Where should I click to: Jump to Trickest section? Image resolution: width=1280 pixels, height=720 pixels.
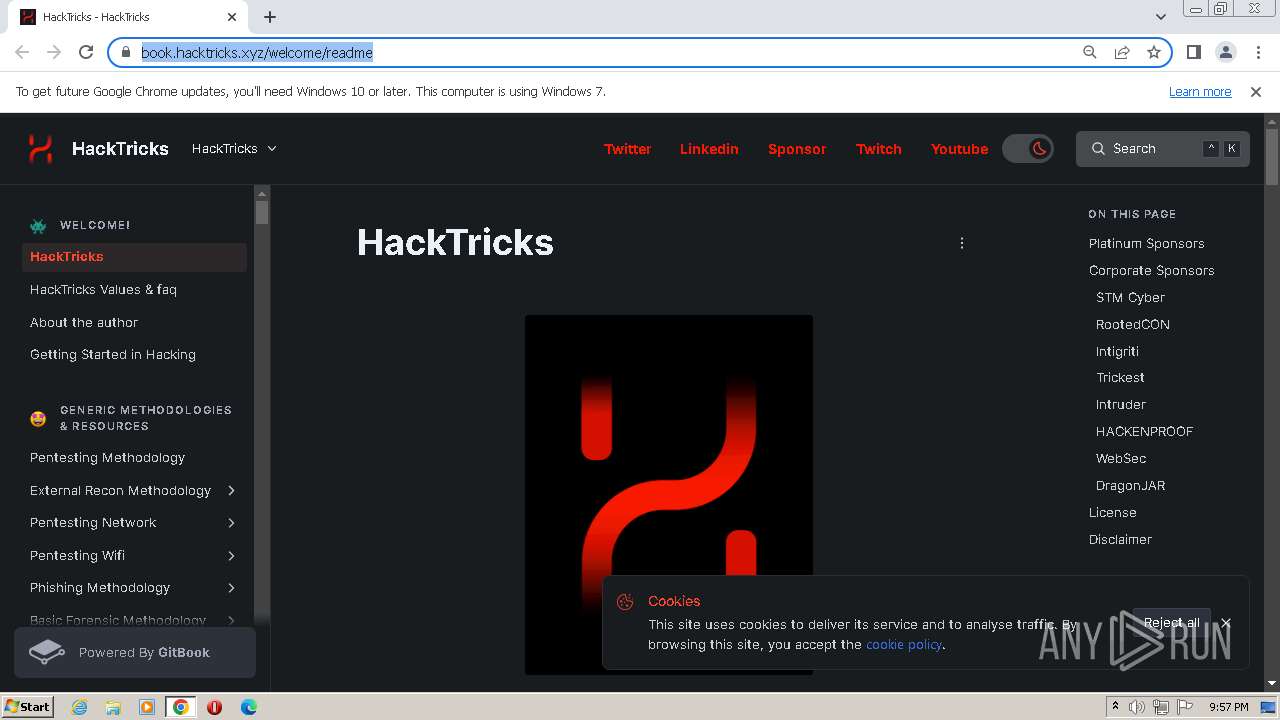tap(1120, 377)
